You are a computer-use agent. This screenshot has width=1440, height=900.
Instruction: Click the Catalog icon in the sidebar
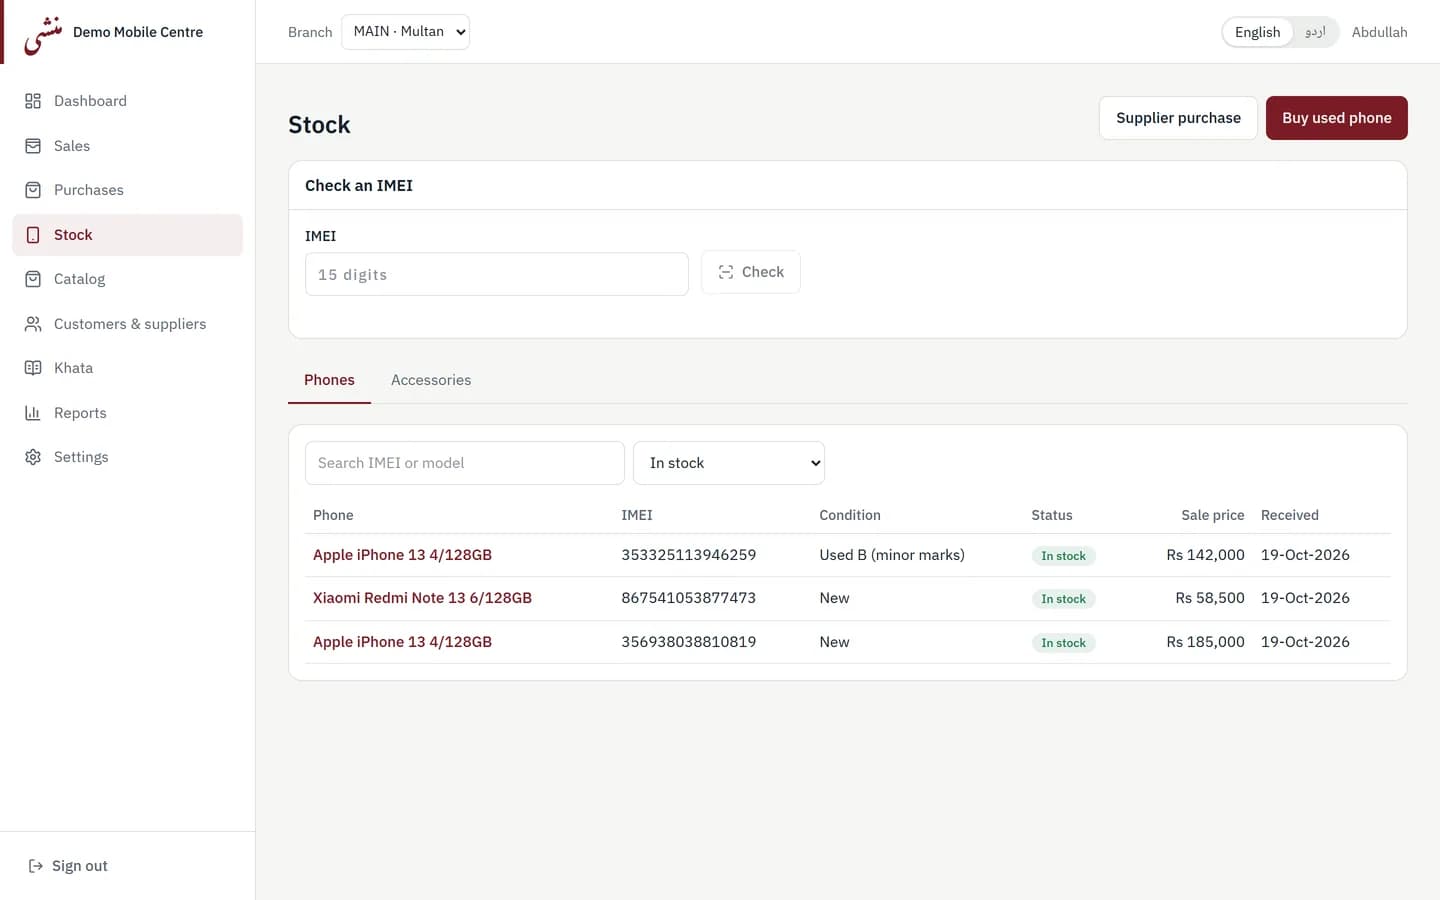[33, 279]
